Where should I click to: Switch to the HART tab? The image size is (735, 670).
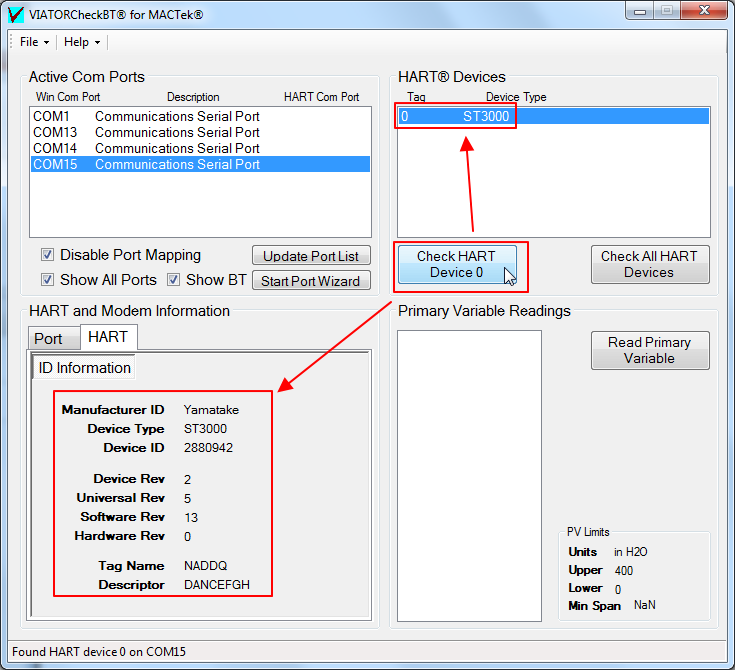pos(108,337)
